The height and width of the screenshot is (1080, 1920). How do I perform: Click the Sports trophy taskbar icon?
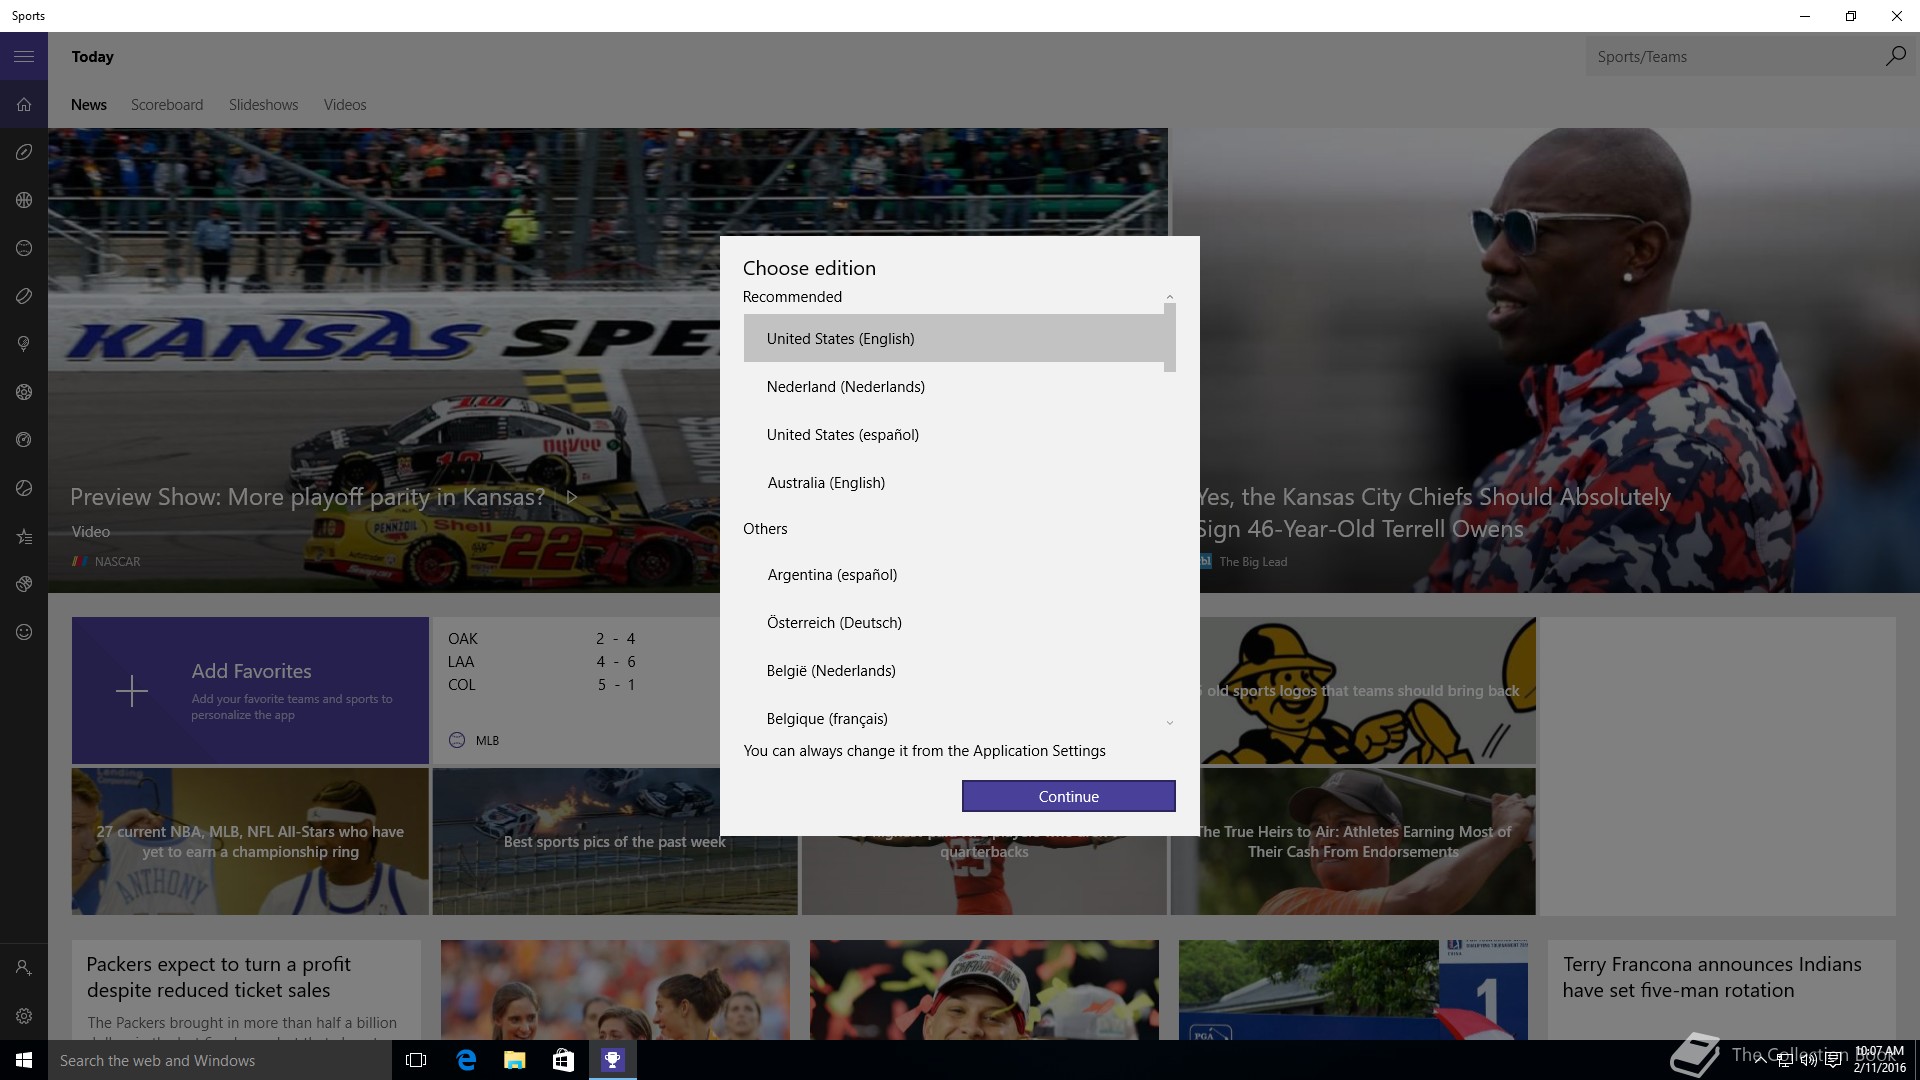(612, 1060)
